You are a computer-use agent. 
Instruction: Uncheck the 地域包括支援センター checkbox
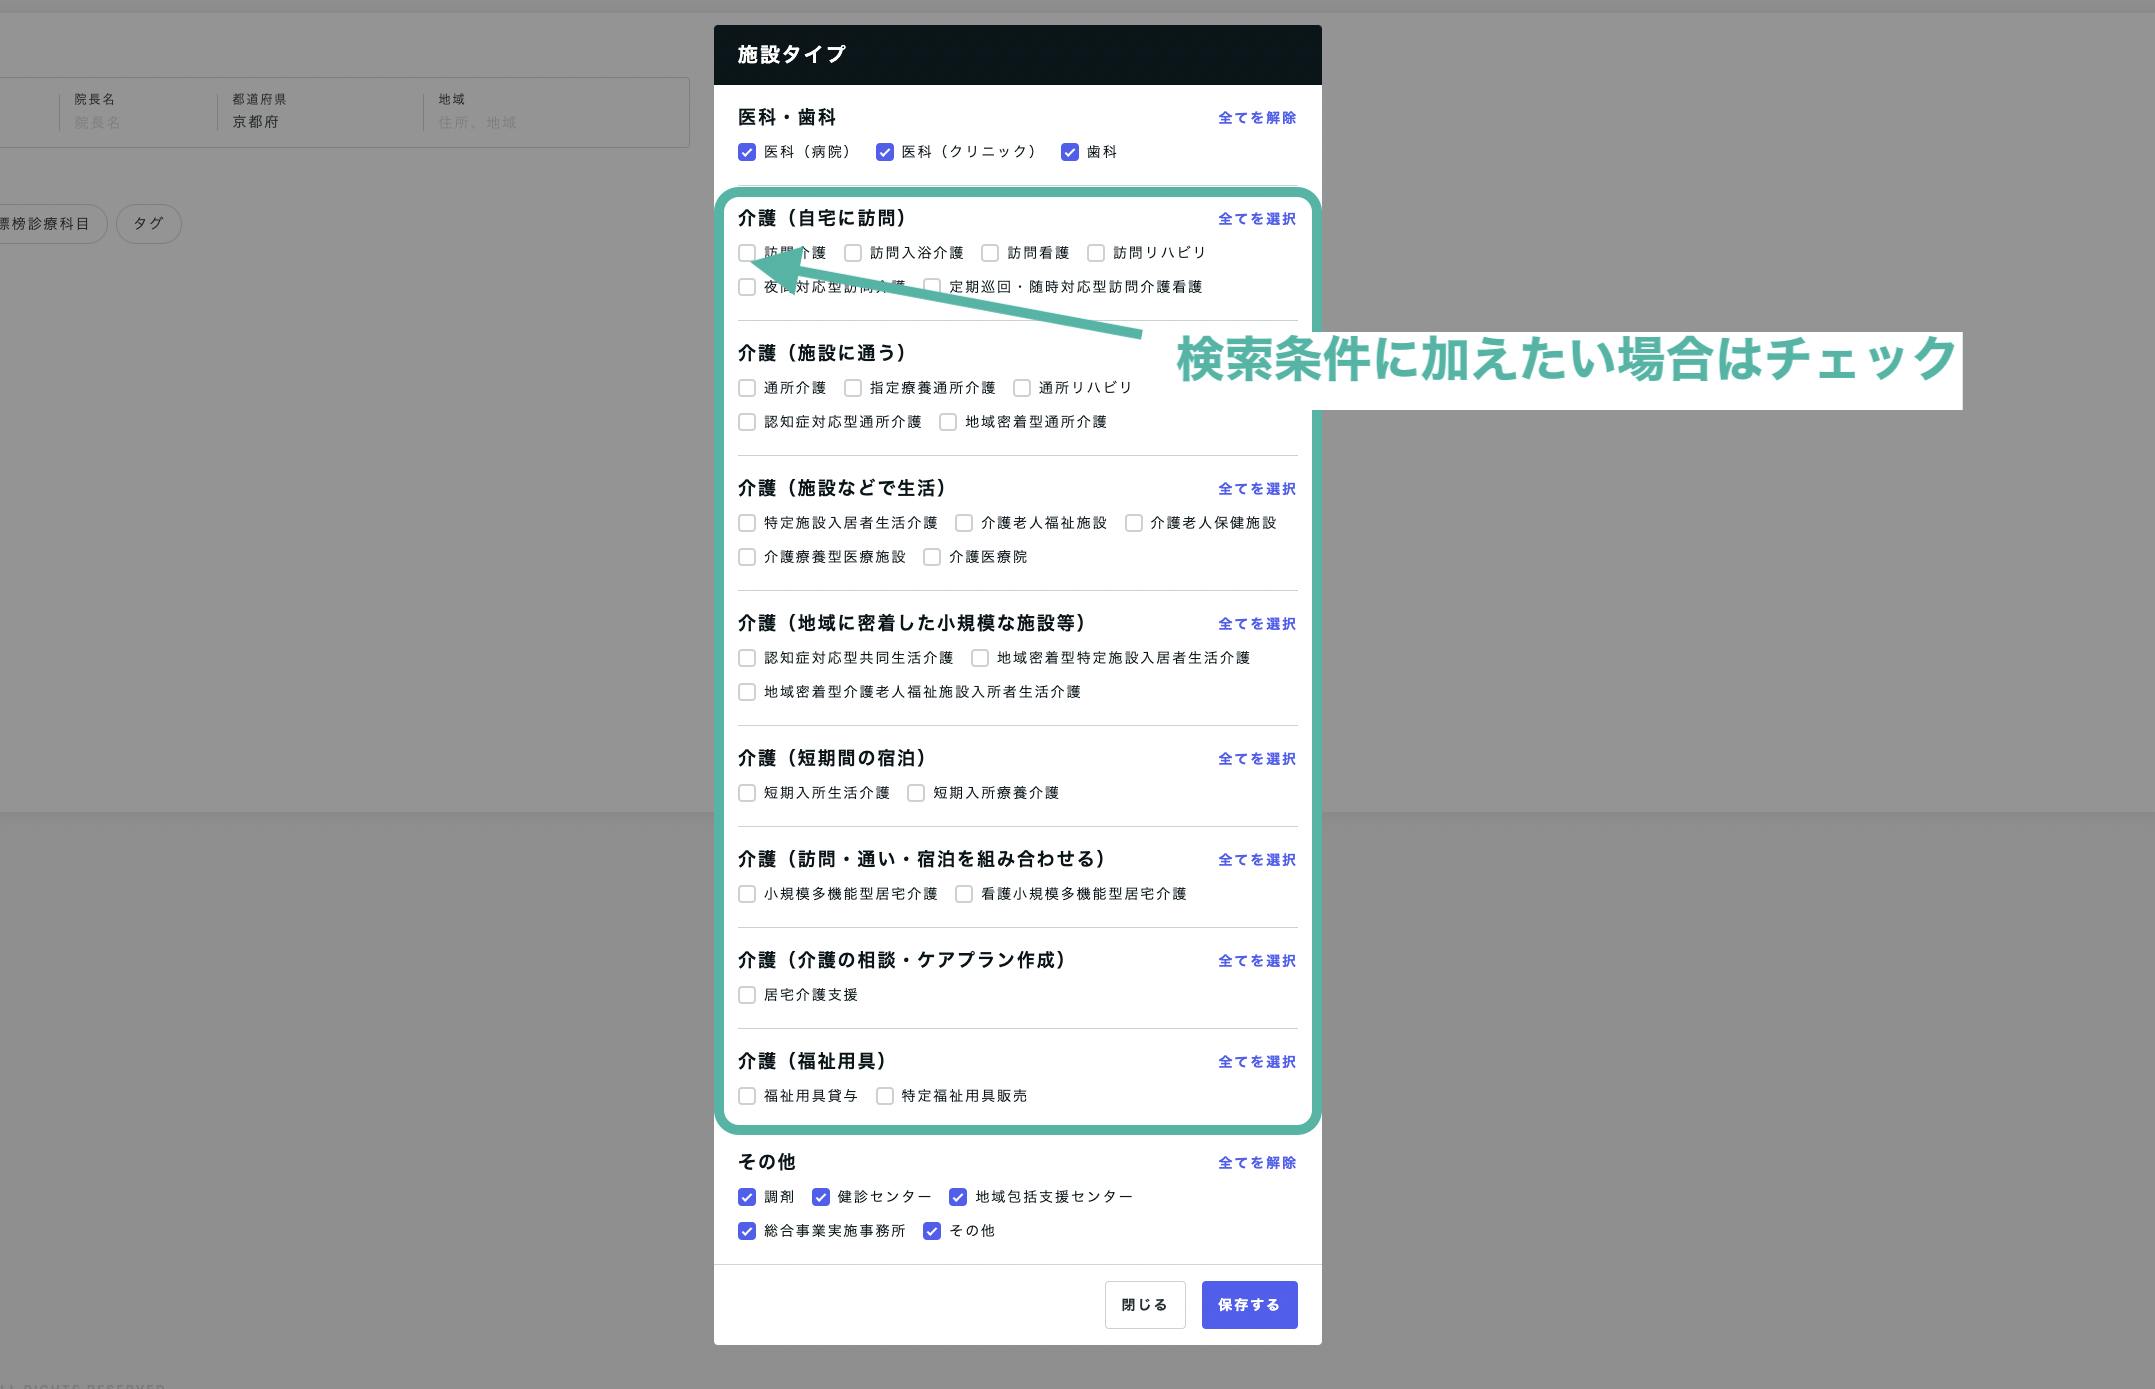point(958,1197)
